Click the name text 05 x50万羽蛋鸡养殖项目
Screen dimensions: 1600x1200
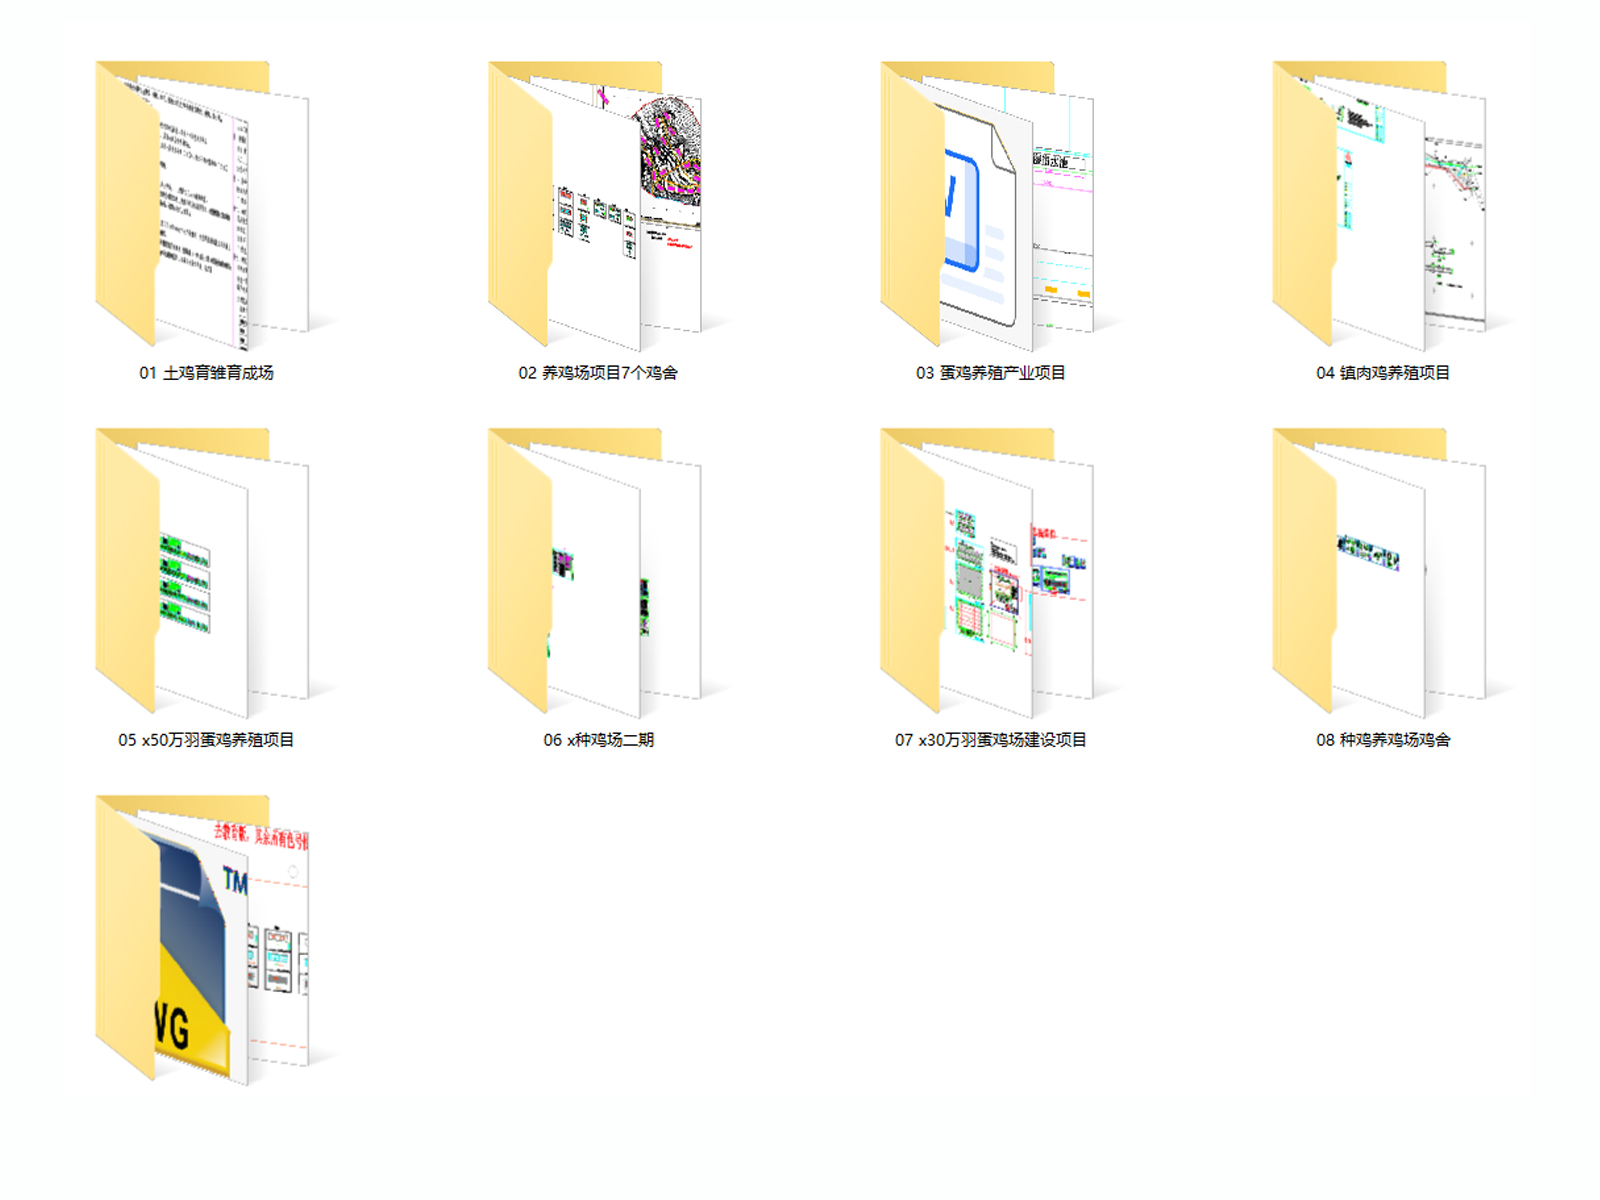[x=206, y=740]
